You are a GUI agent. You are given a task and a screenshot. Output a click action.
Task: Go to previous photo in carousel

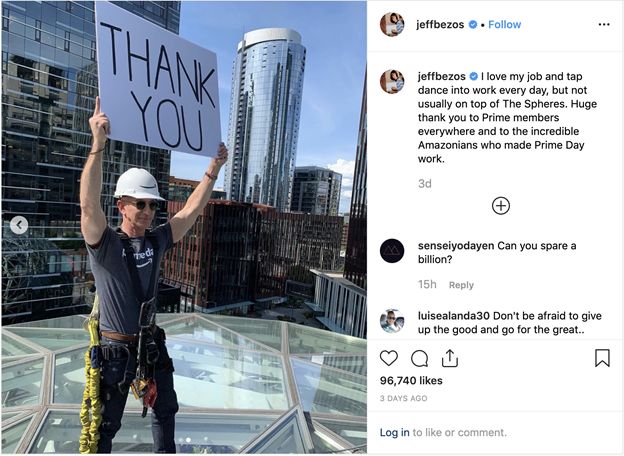click(19, 225)
